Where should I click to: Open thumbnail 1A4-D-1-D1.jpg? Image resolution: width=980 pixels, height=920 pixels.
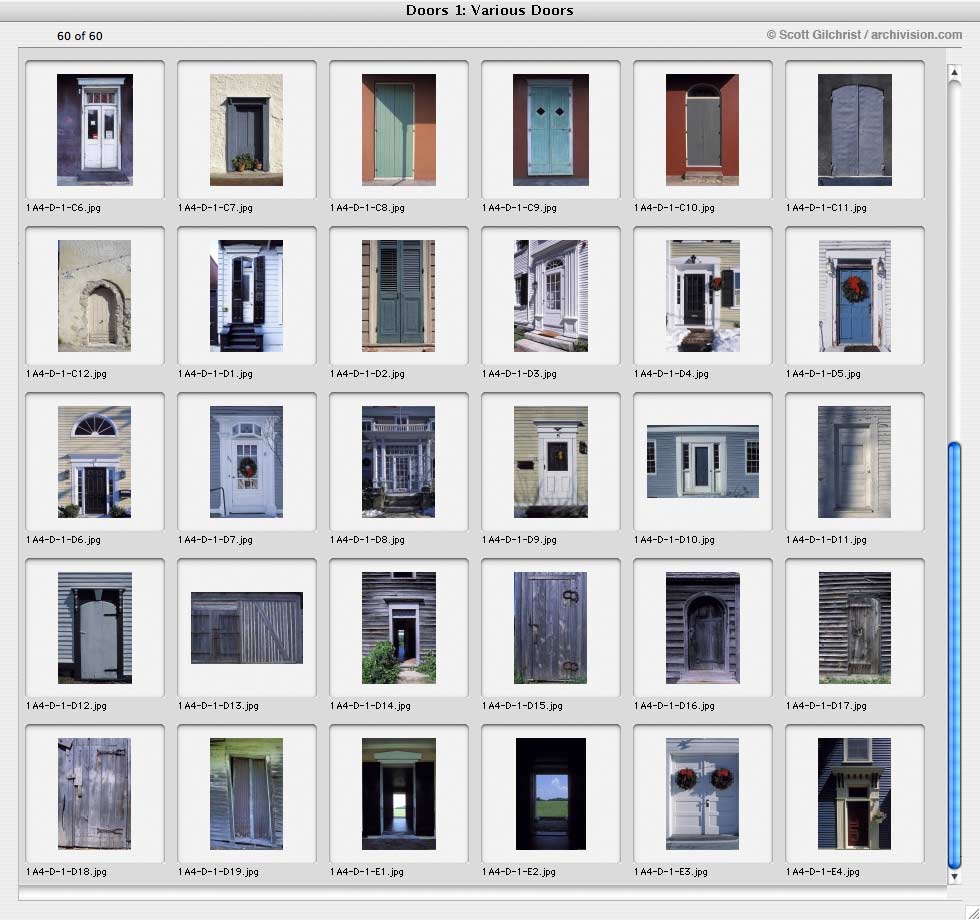point(246,296)
